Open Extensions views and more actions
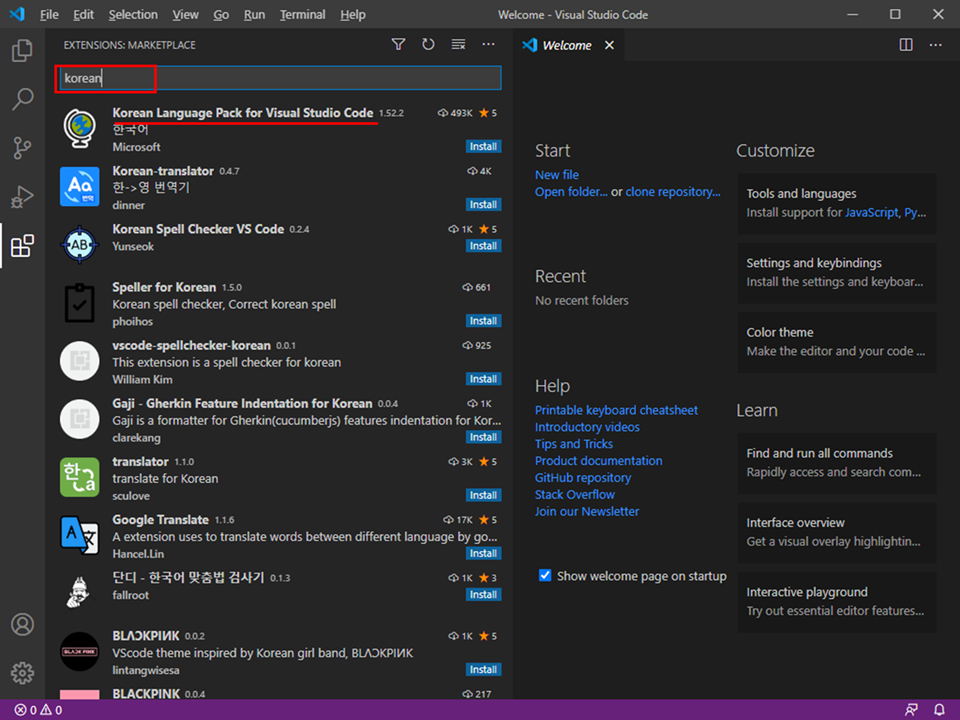 pyautogui.click(x=488, y=44)
